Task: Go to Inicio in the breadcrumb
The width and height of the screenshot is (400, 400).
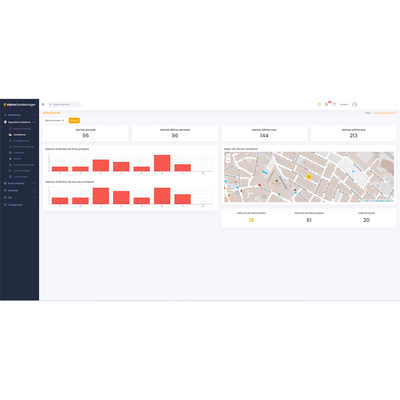Action: tap(368, 113)
